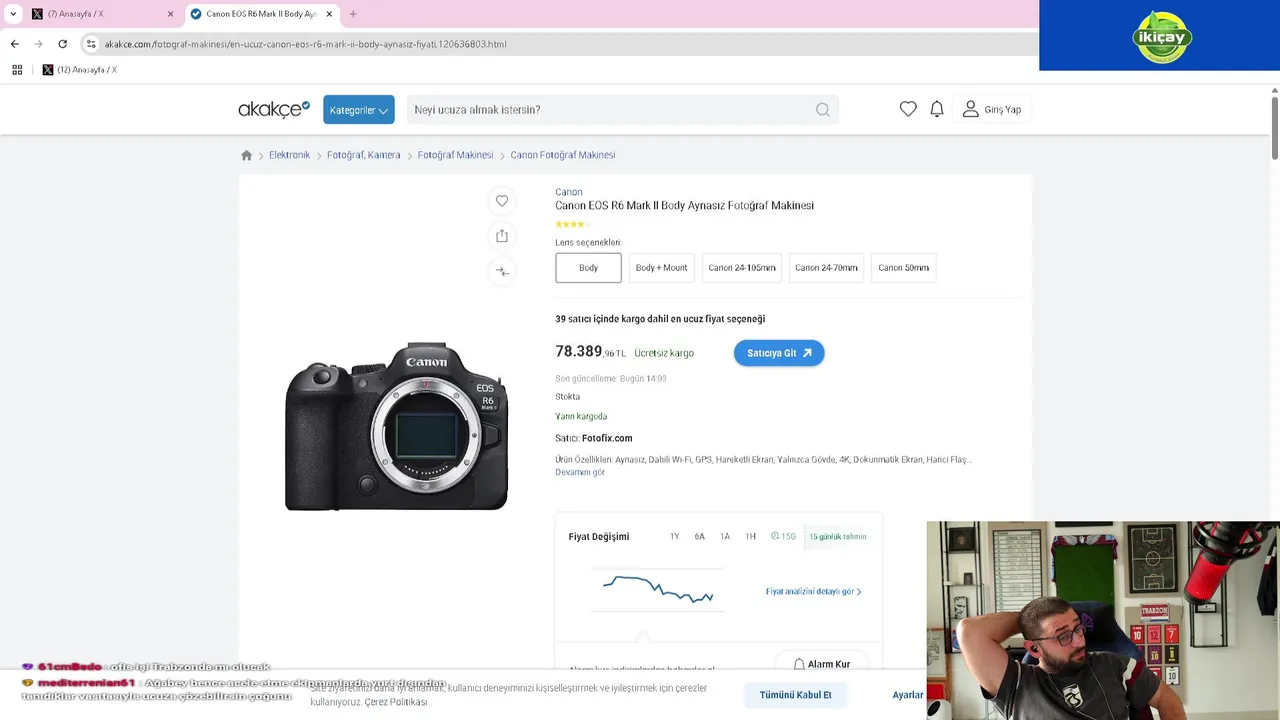Open favorites heart icon in header

click(908, 109)
